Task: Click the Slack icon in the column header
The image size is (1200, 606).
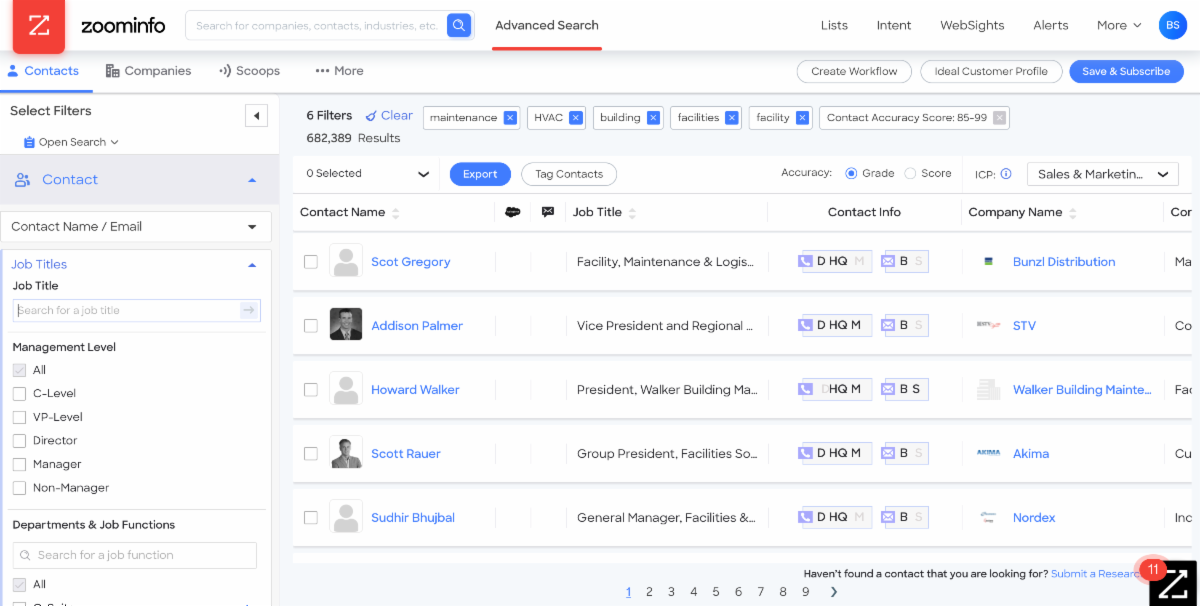Action: pyautogui.click(x=514, y=212)
